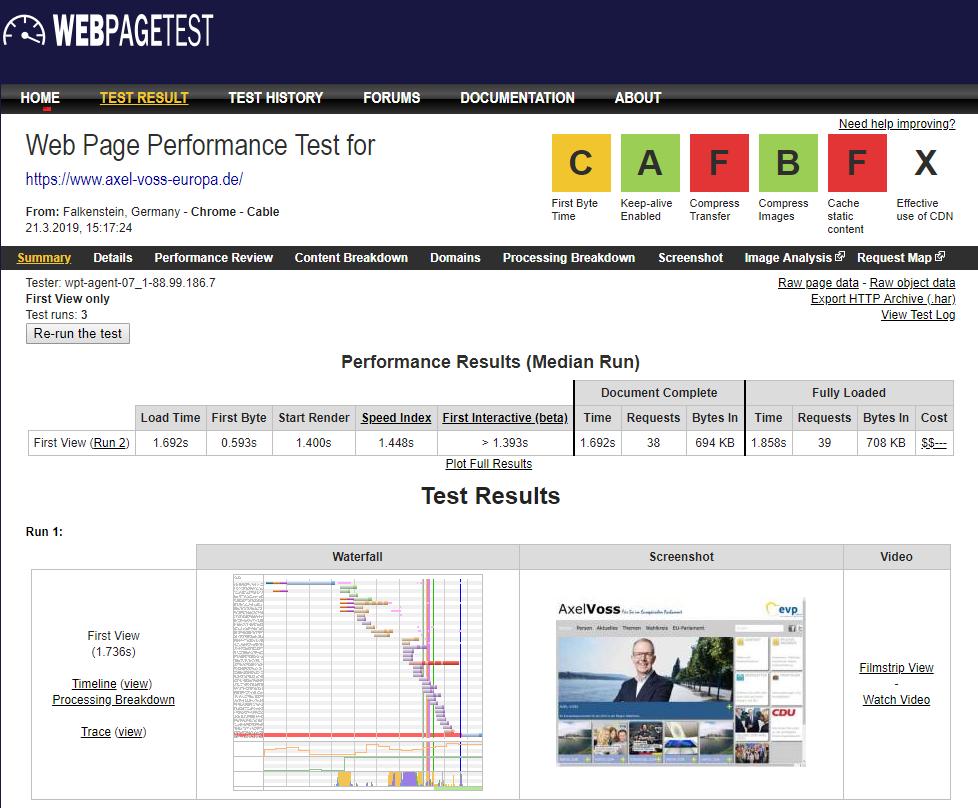Open the ABOUT navigation item
This screenshot has width=978, height=808.
click(x=637, y=98)
